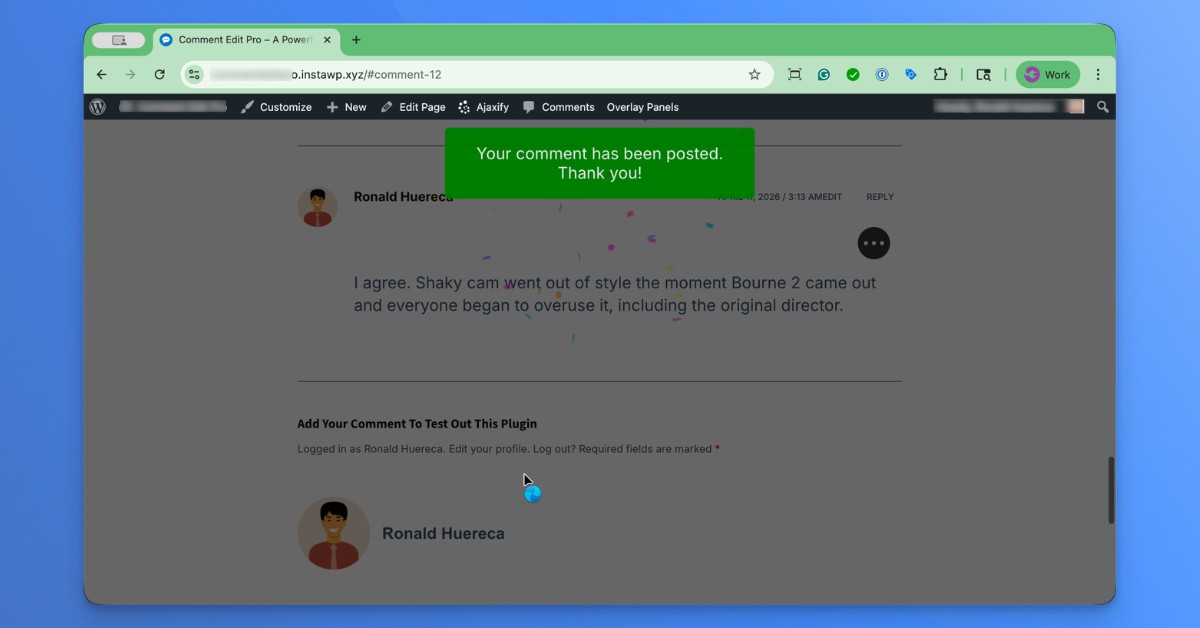Open the comment options ellipsis button

pyautogui.click(x=873, y=243)
